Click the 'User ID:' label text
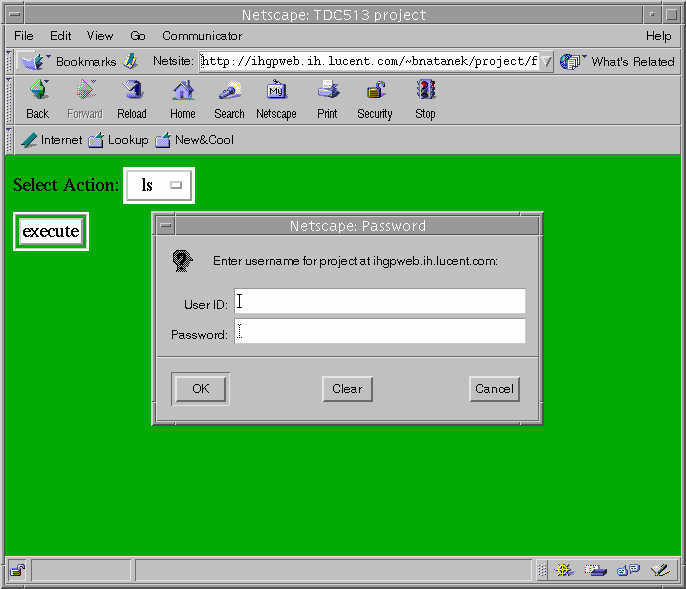The image size is (686, 589). pyautogui.click(x=206, y=305)
